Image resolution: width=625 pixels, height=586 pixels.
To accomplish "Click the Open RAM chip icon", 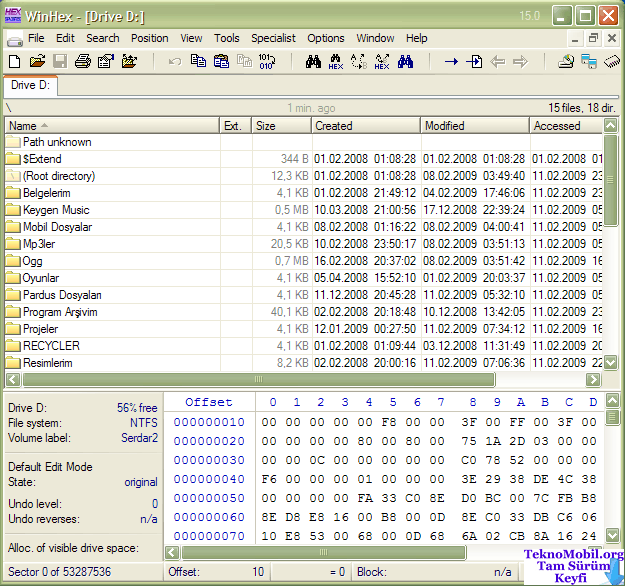I will (612, 62).
